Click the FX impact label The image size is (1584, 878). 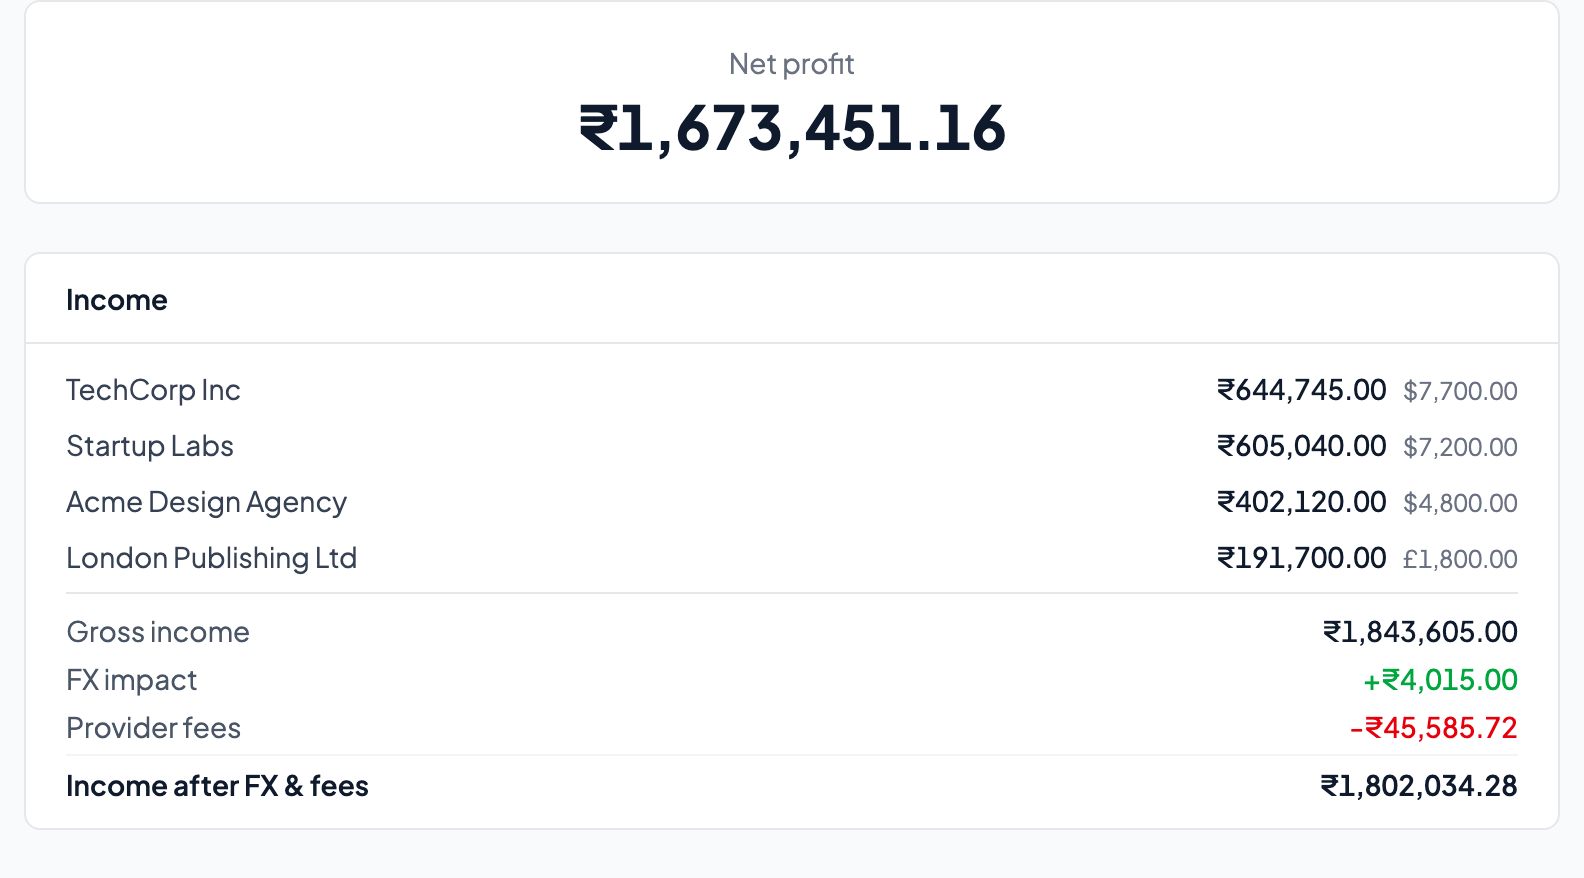point(132,680)
